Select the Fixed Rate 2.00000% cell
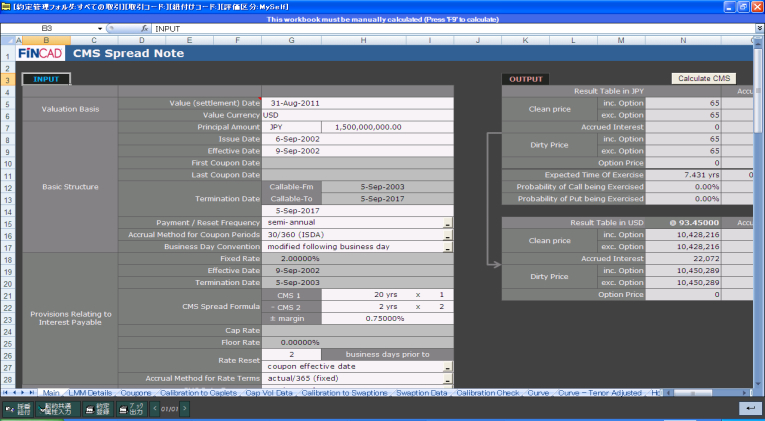 click(x=358, y=259)
